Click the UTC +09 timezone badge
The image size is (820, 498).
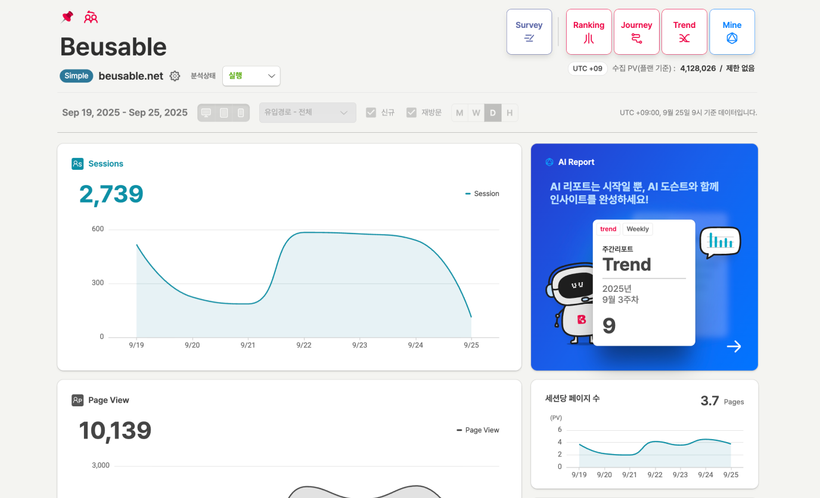[x=587, y=69]
